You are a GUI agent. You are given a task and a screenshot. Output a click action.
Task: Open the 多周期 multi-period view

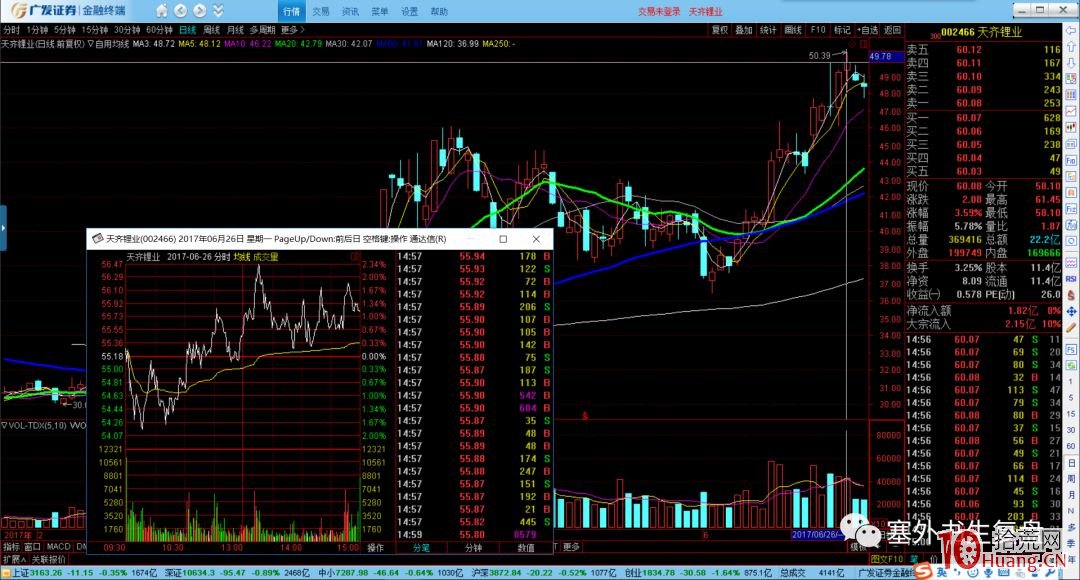tap(262, 30)
